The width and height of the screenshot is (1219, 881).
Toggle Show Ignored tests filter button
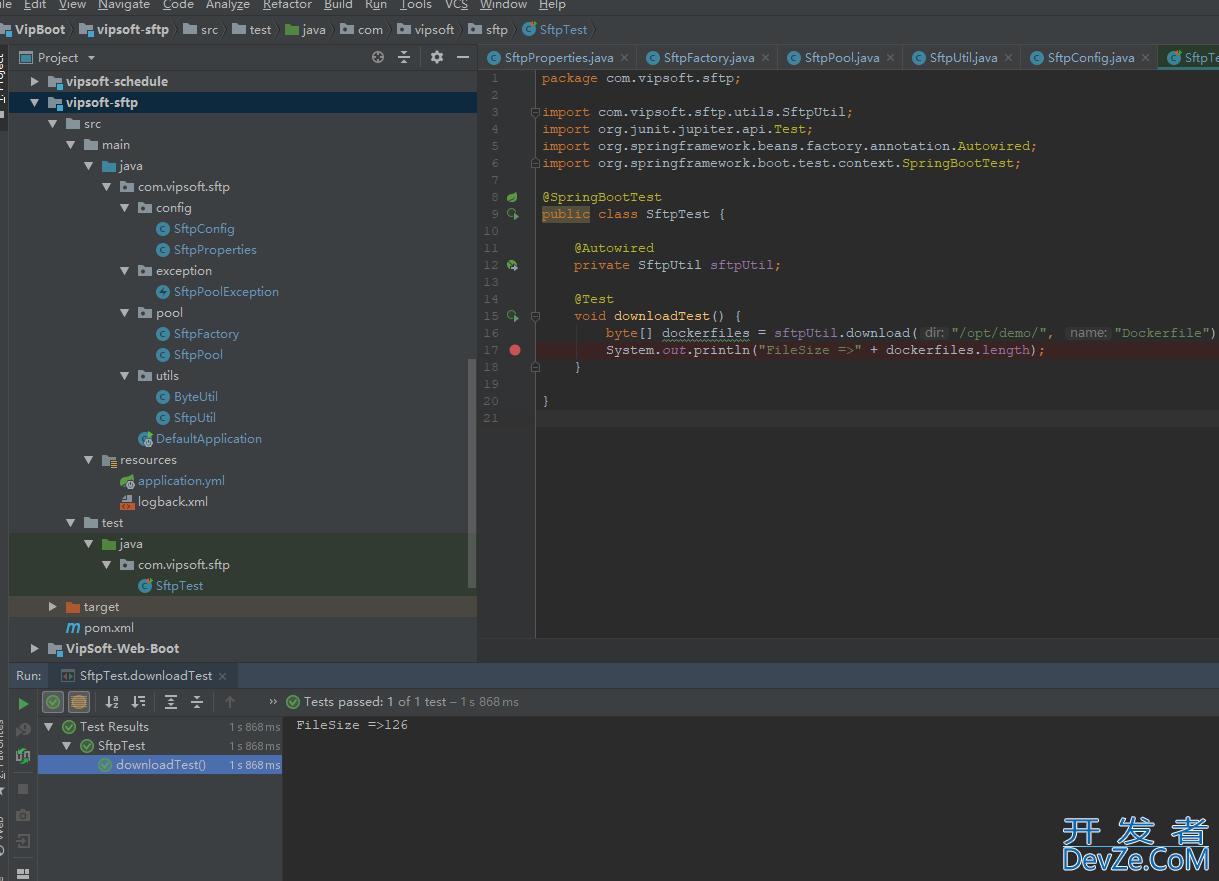tap(78, 702)
